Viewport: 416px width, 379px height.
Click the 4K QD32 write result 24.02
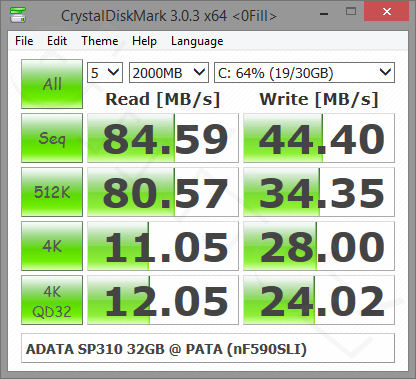coord(319,300)
